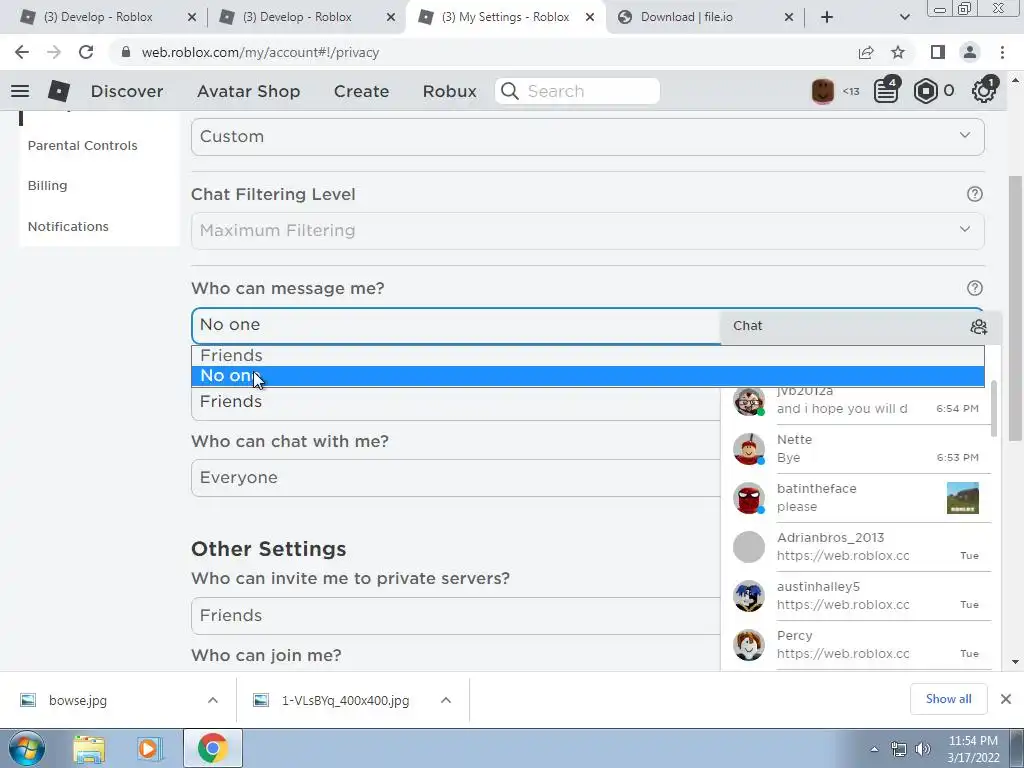1024x768 pixels.
Task: Click the tab search down-arrow in title bar
Action: [904, 17]
